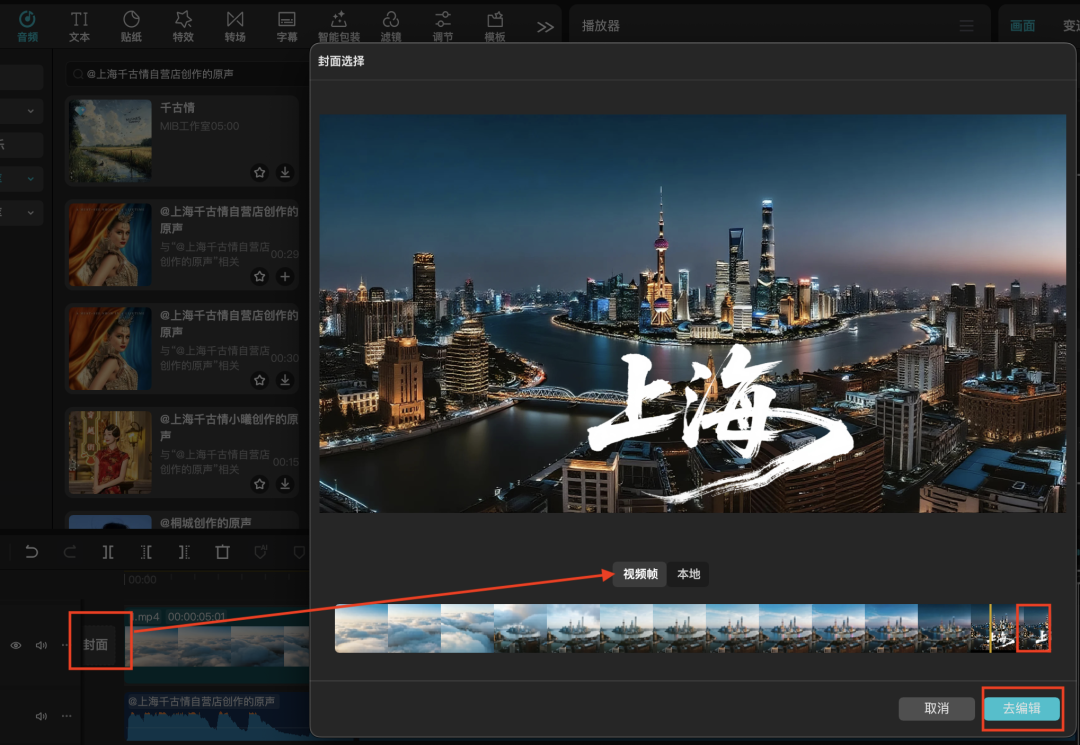Mute the video track speaker icon

pyautogui.click(x=41, y=646)
